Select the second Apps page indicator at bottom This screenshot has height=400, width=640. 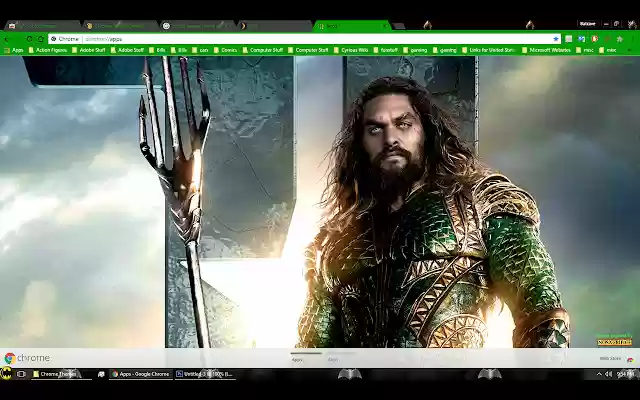pyautogui.click(x=341, y=356)
